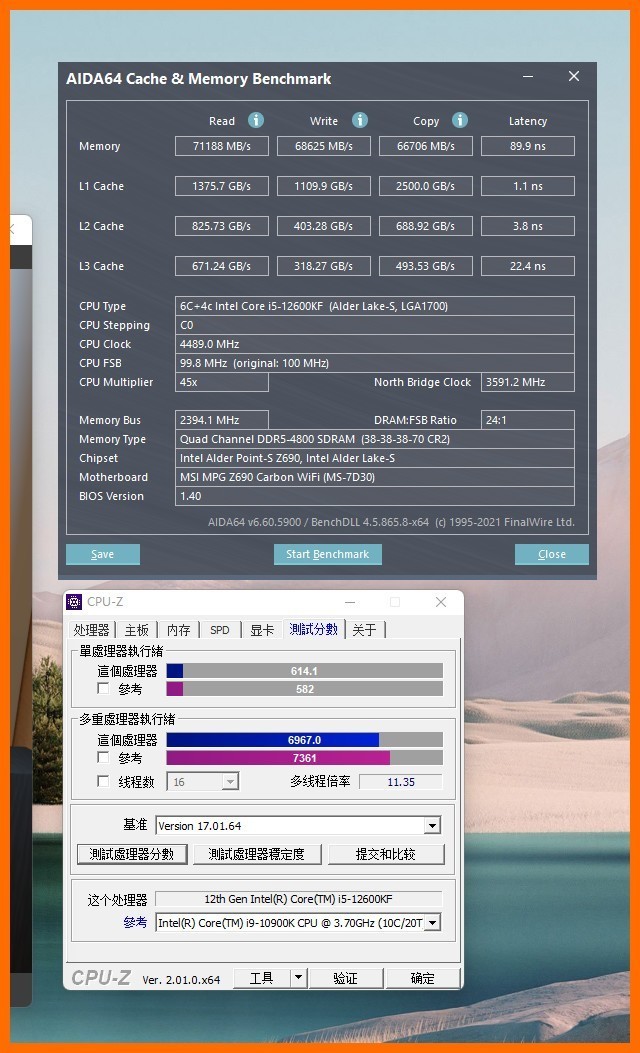Viewport: 640px width, 1053px height.
Task: Click the 确定 button
Action: click(422, 978)
